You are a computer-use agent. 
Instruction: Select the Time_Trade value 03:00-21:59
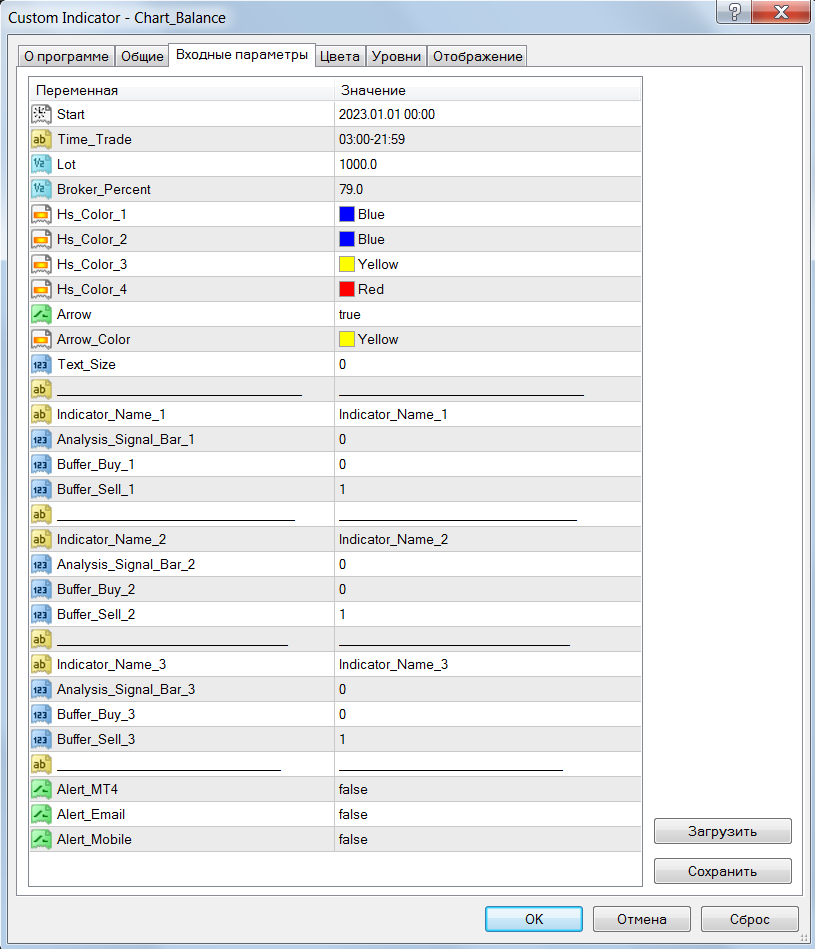(x=372, y=139)
